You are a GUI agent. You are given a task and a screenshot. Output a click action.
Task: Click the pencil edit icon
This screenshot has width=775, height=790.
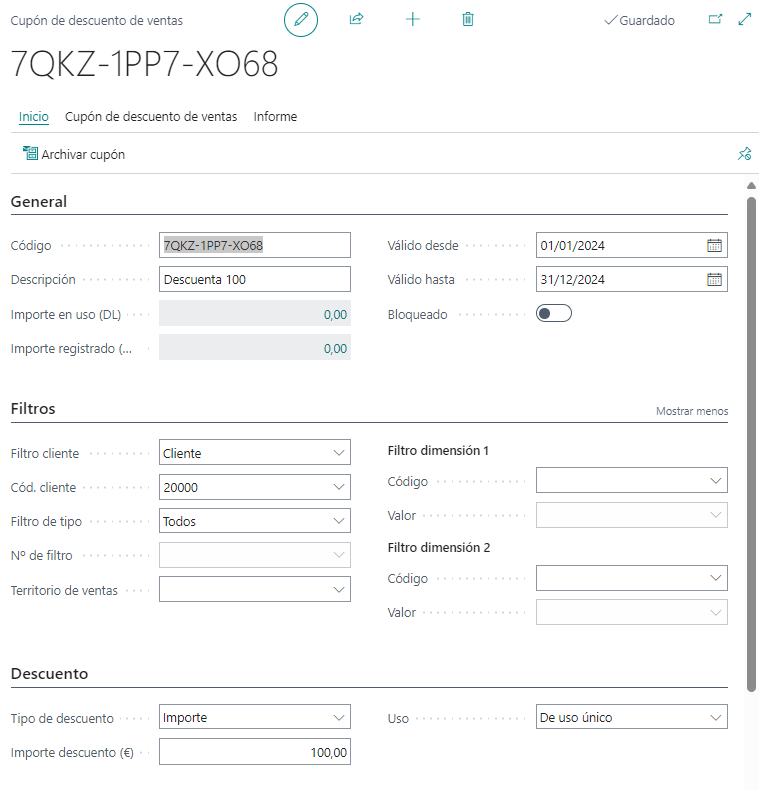301,20
